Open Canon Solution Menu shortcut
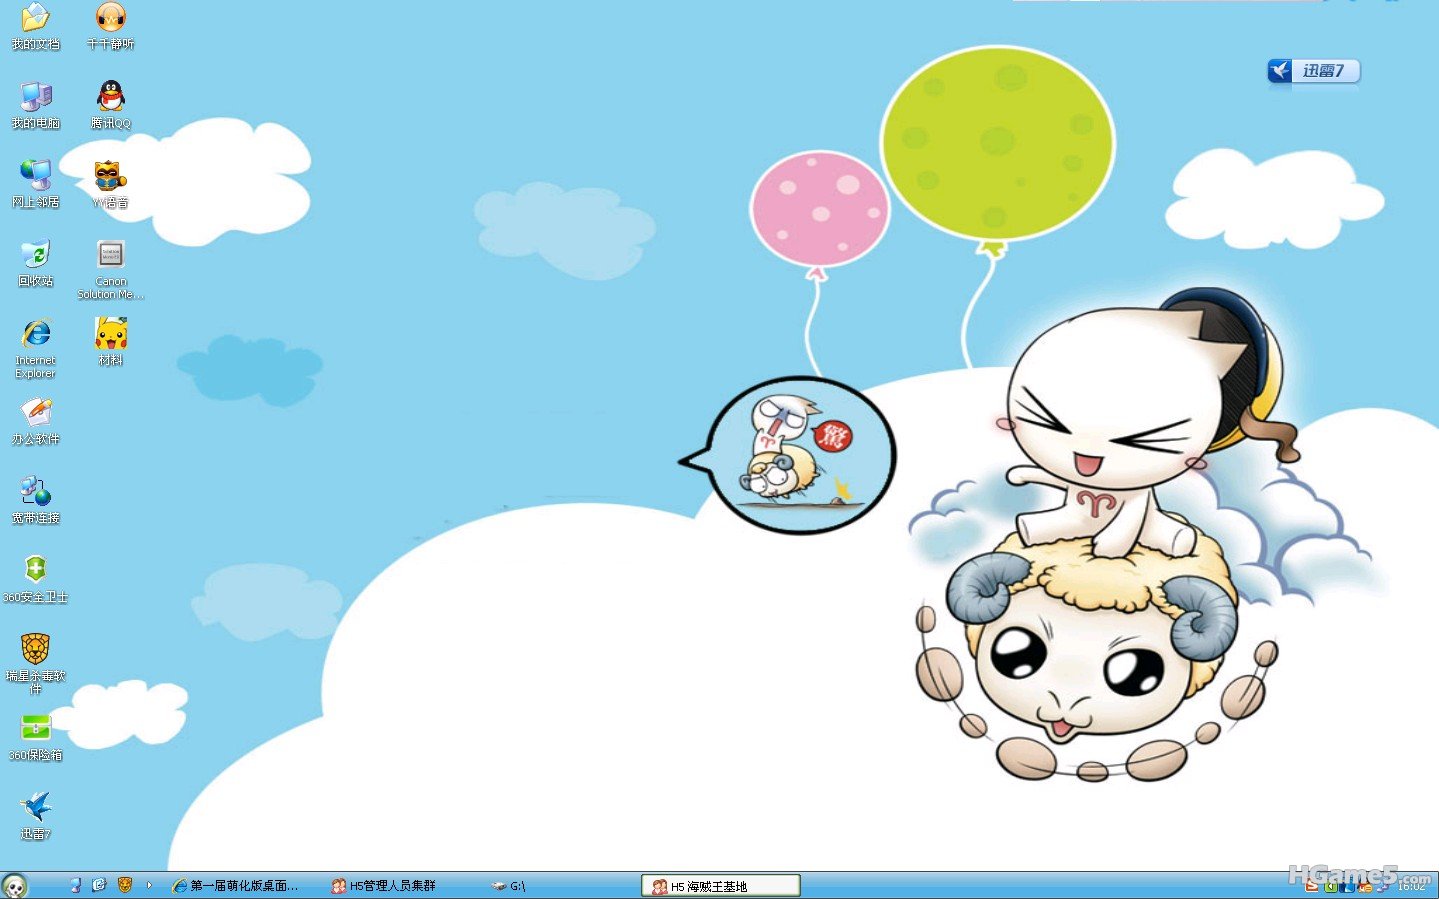 coord(110,255)
